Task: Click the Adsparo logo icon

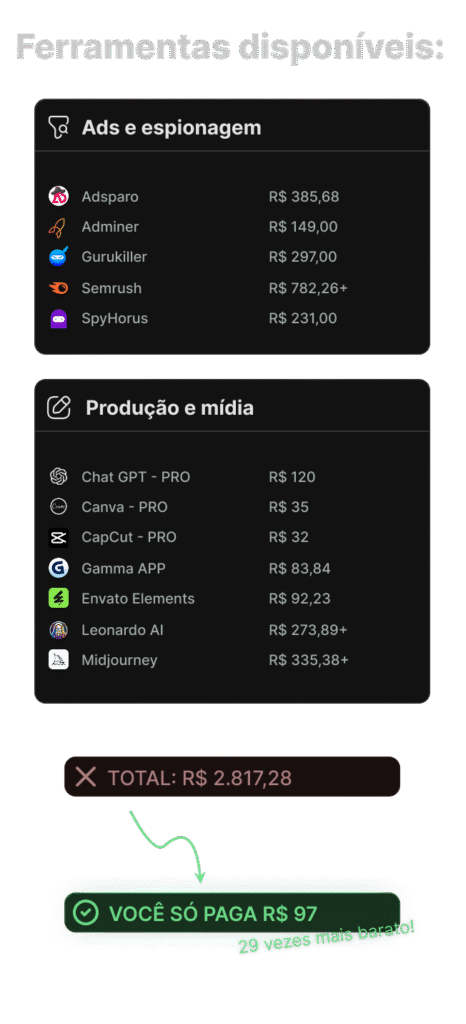Action: click(59, 197)
